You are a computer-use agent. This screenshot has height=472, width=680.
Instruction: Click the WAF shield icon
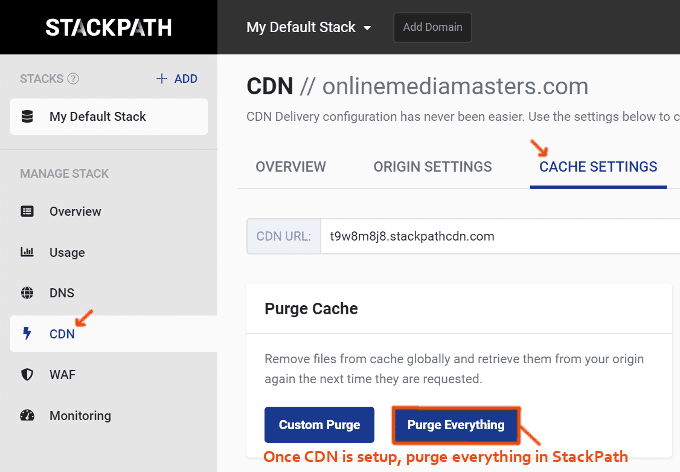(x=27, y=374)
